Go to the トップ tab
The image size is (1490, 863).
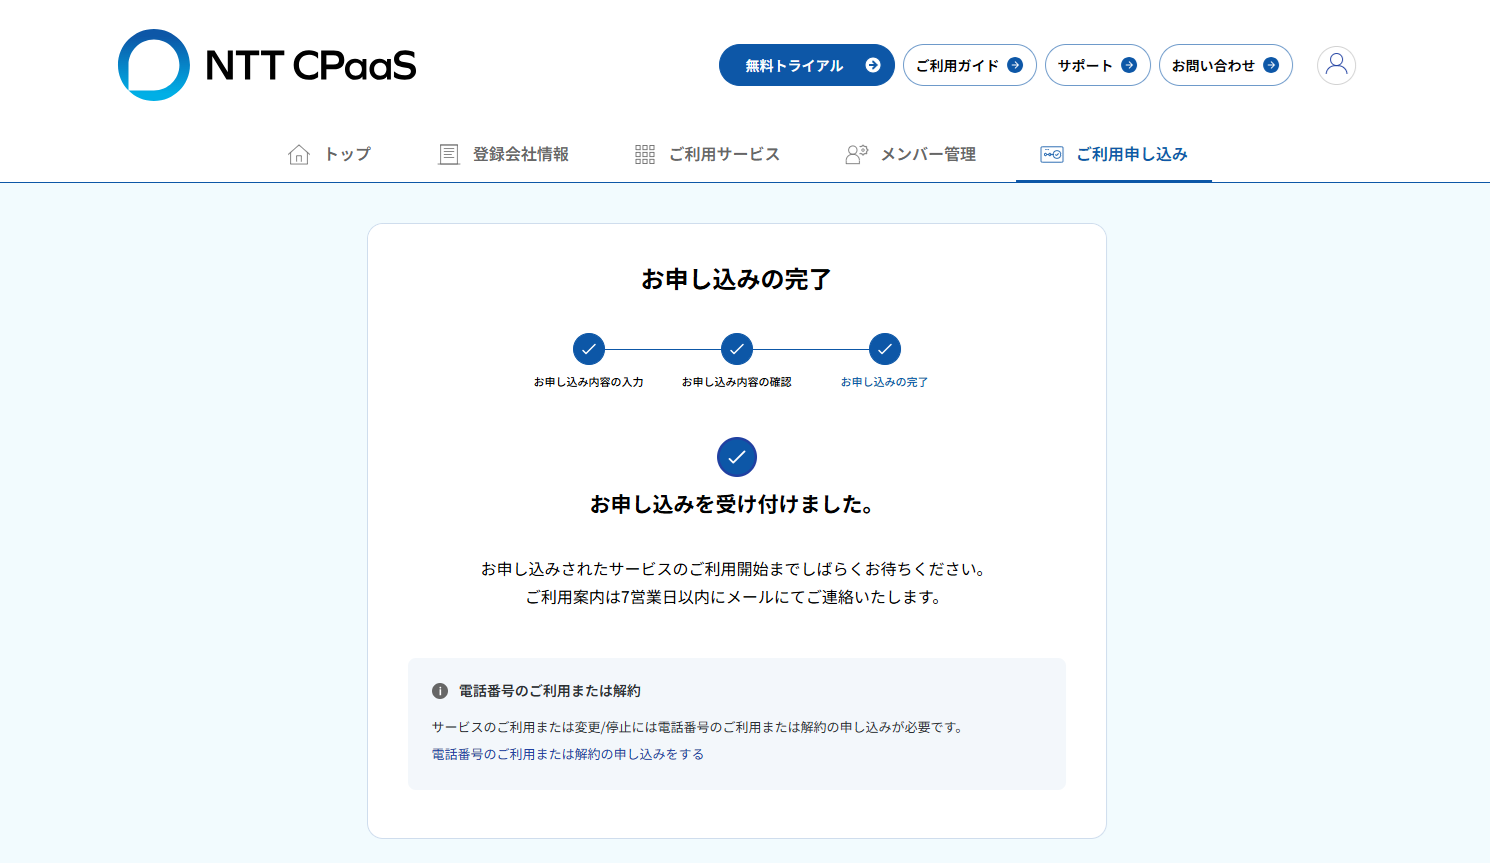pyautogui.click(x=329, y=154)
